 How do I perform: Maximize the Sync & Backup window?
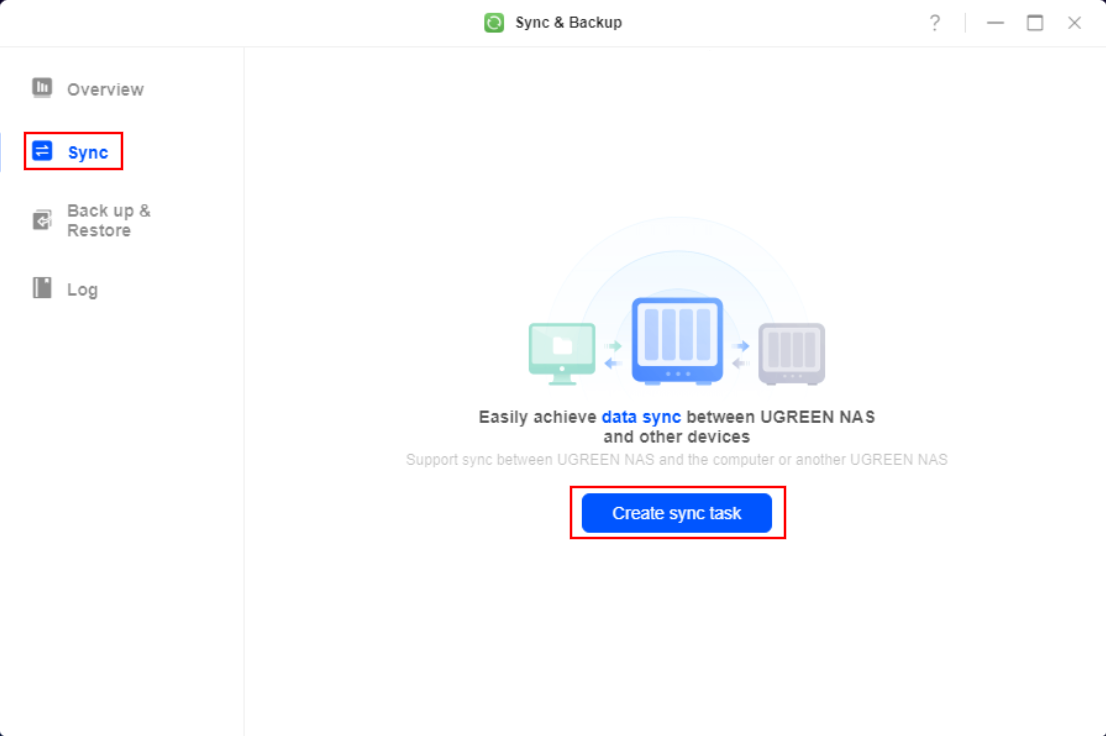click(1035, 23)
